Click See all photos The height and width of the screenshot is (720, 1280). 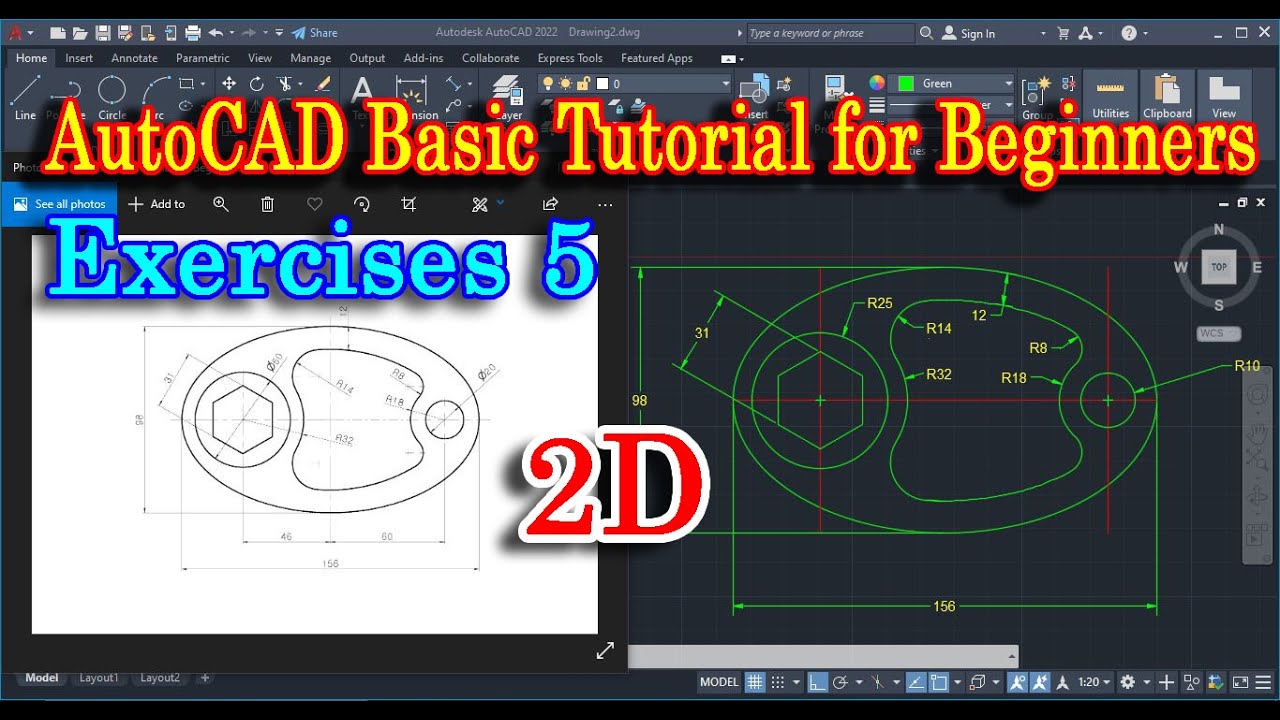click(59, 204)
